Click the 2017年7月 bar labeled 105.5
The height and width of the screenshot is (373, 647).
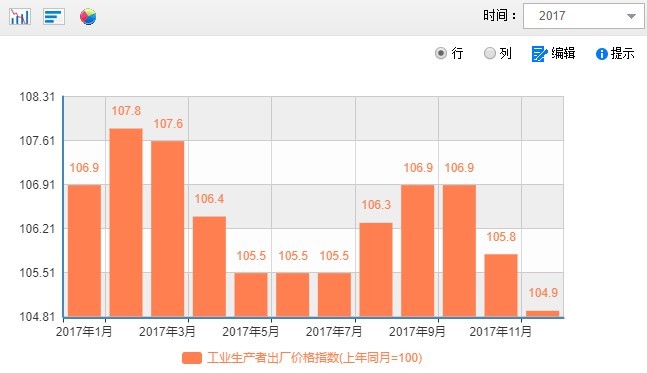click(334, 295)
